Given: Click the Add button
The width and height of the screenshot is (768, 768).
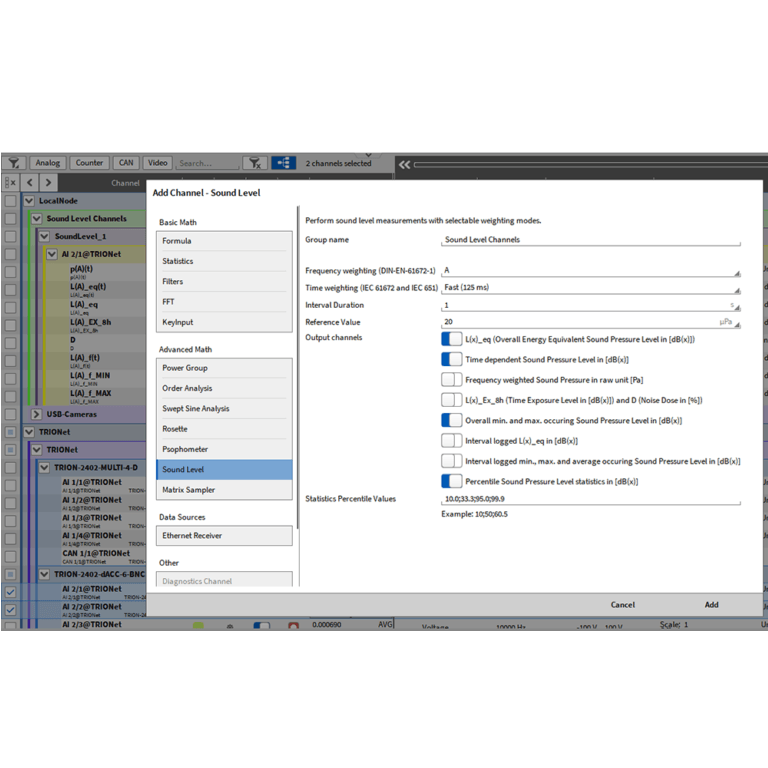Looking at the screenshot, I should pyautogui.click(x=711, y=605).
